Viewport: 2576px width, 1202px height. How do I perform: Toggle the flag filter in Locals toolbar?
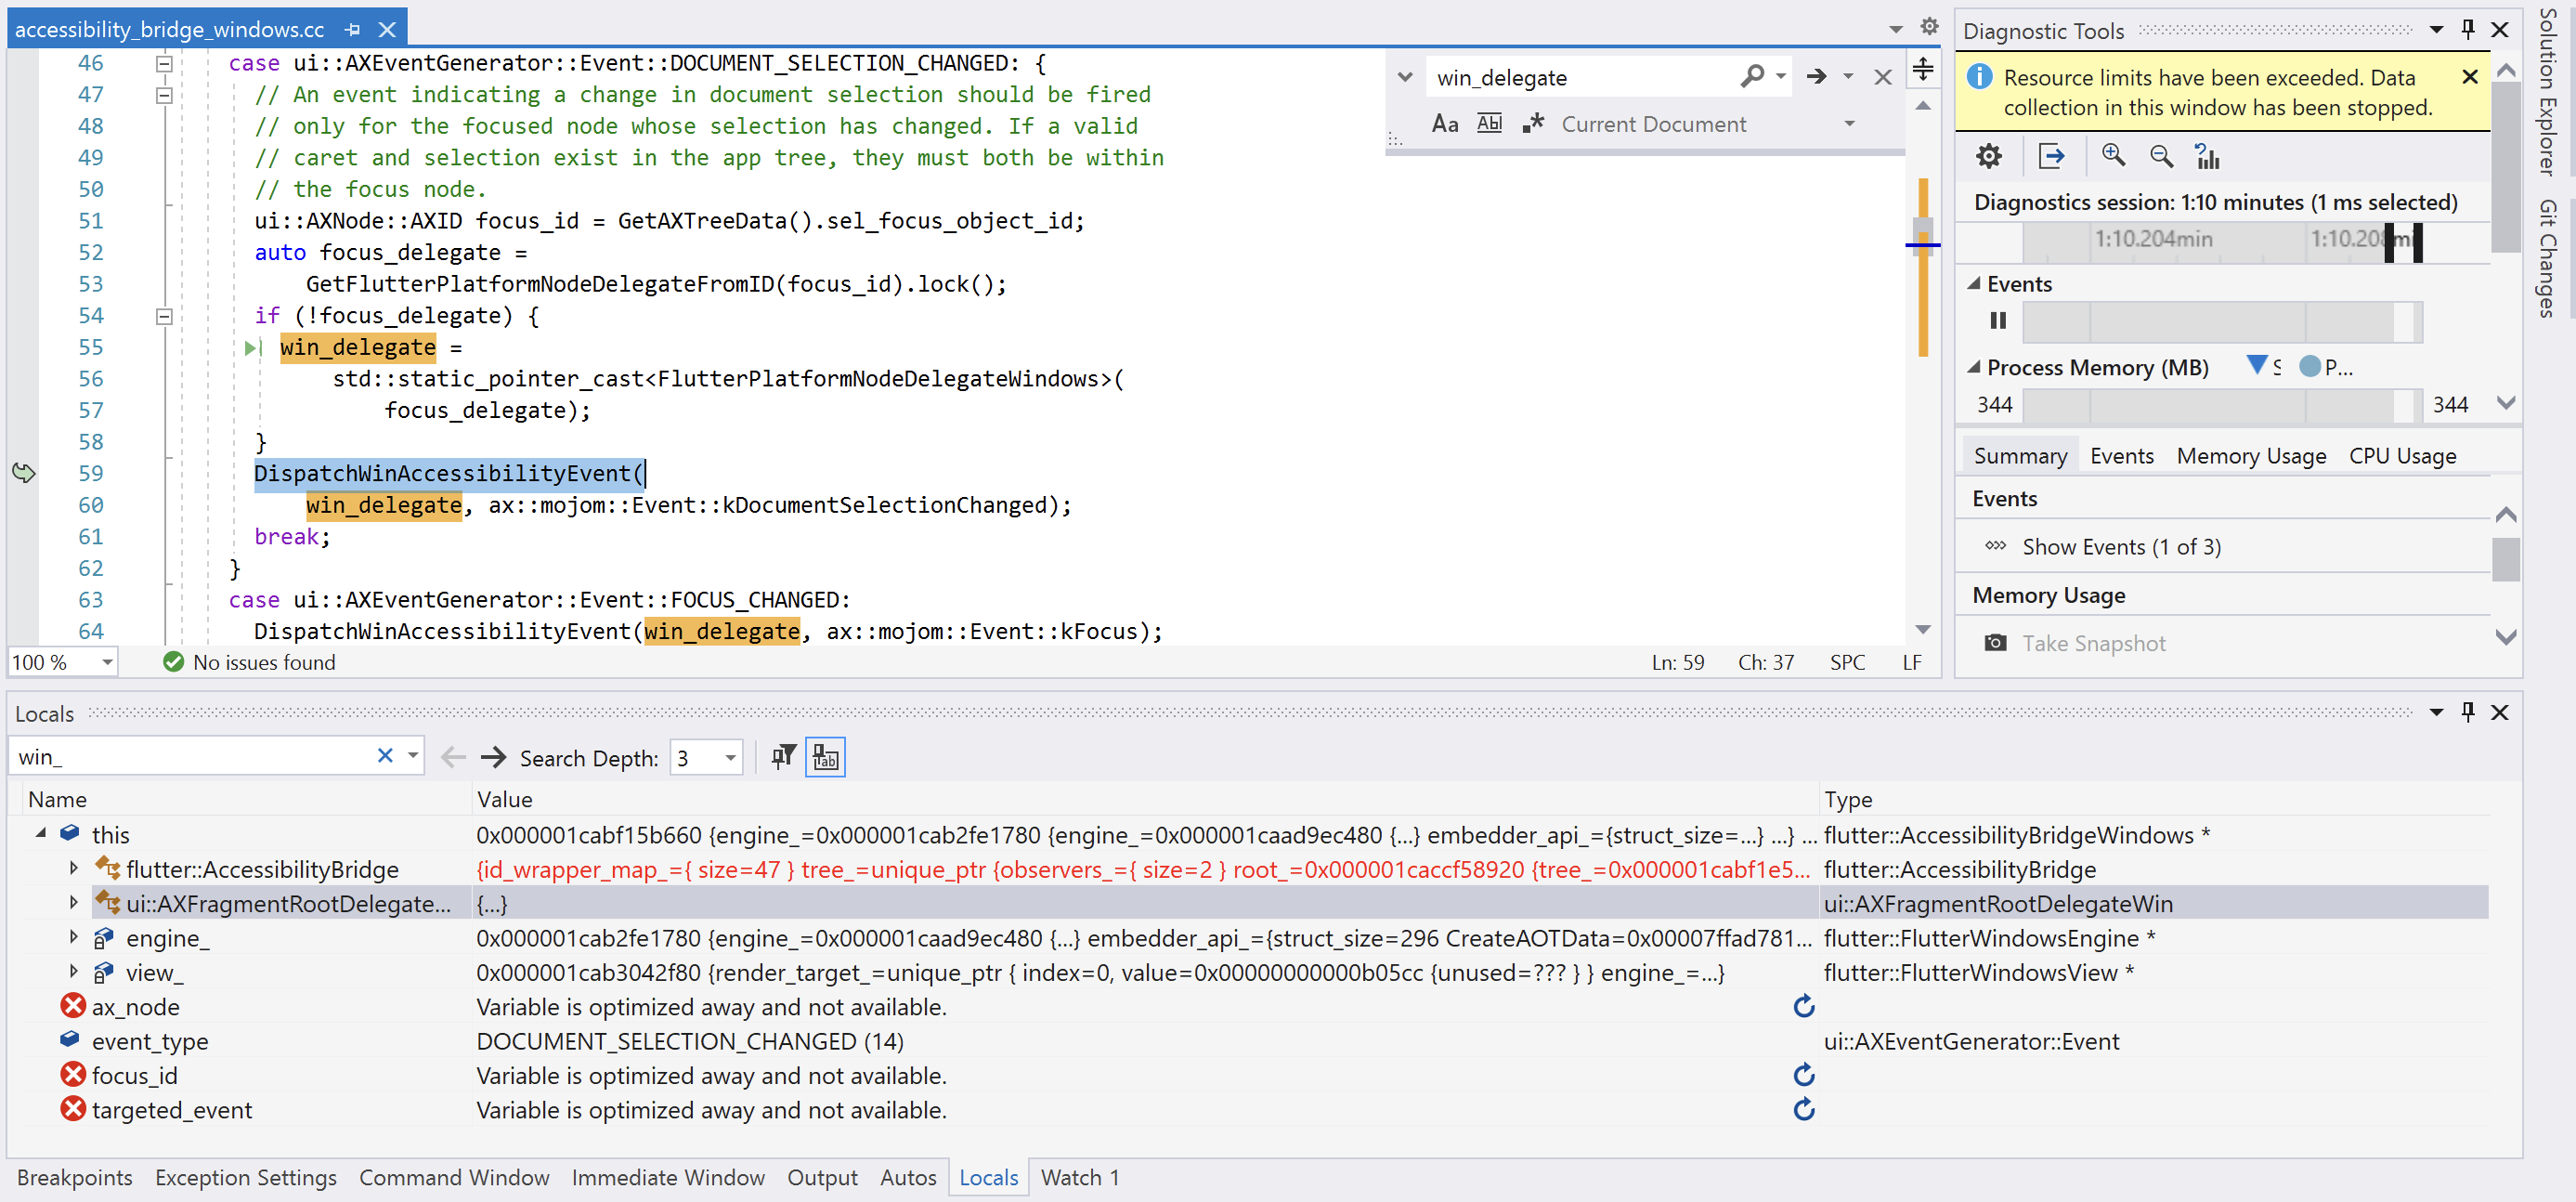click(x=784, y=756)
